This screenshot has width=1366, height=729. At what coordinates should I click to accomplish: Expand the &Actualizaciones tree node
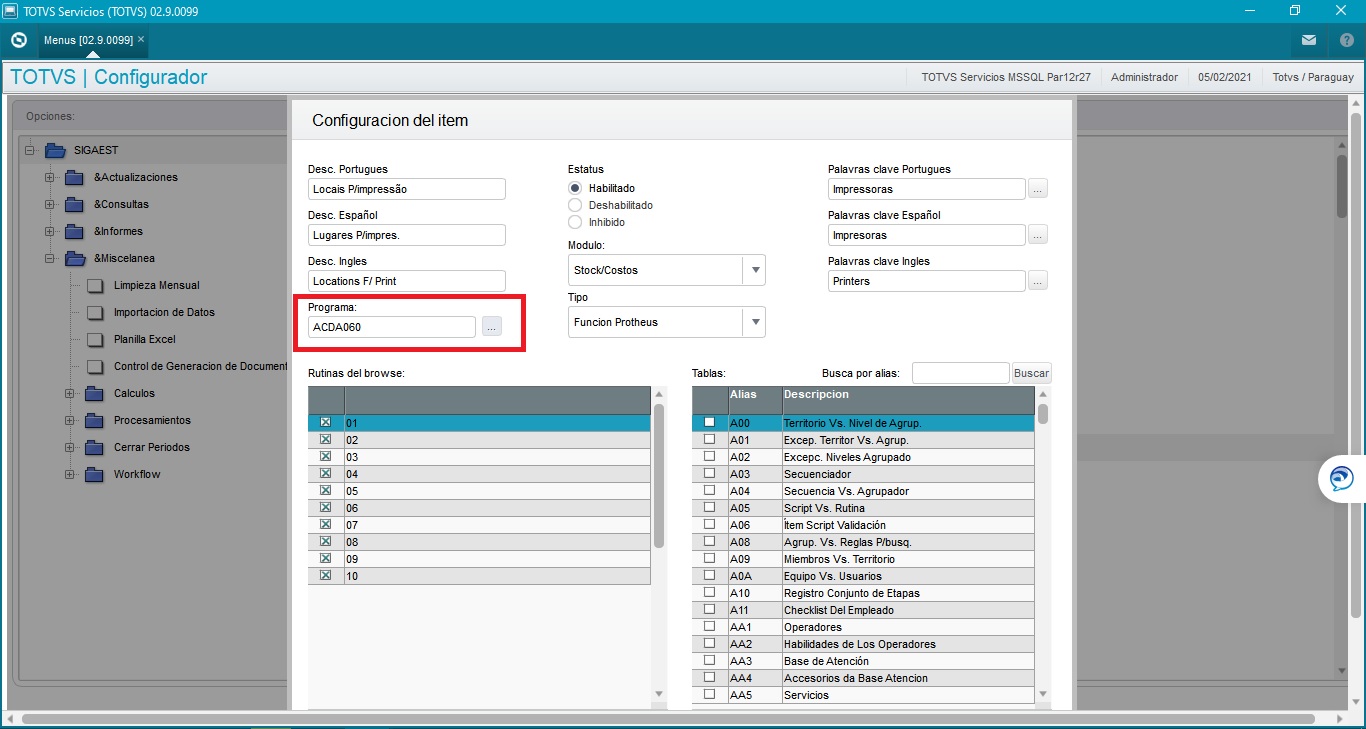(50, 178)
